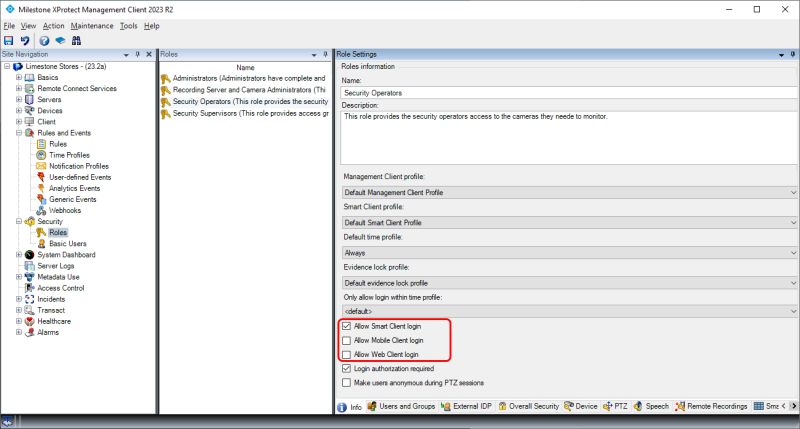Click the Metadata Use icon
The height and width of the screenshot is (429, 800).
30,277
